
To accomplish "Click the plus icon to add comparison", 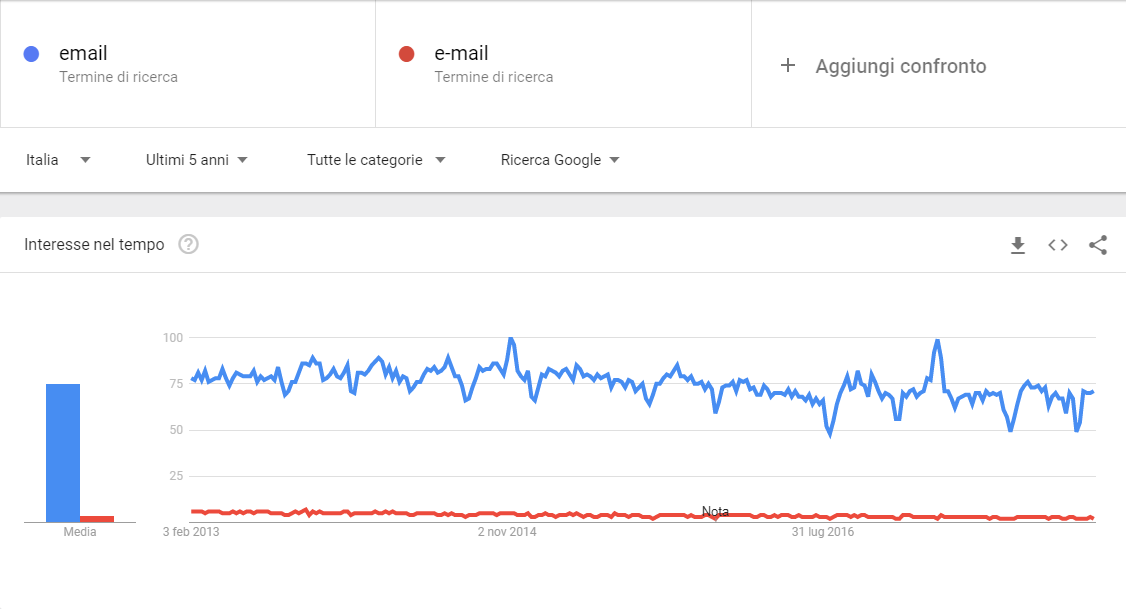I will click(x=788, y=65).
